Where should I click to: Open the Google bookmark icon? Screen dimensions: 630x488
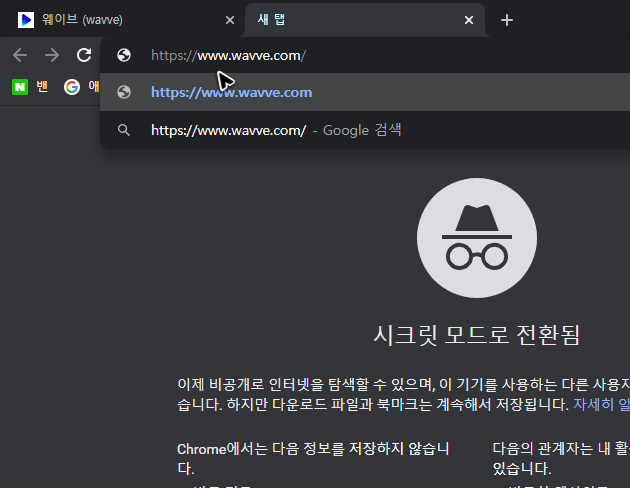72,87
